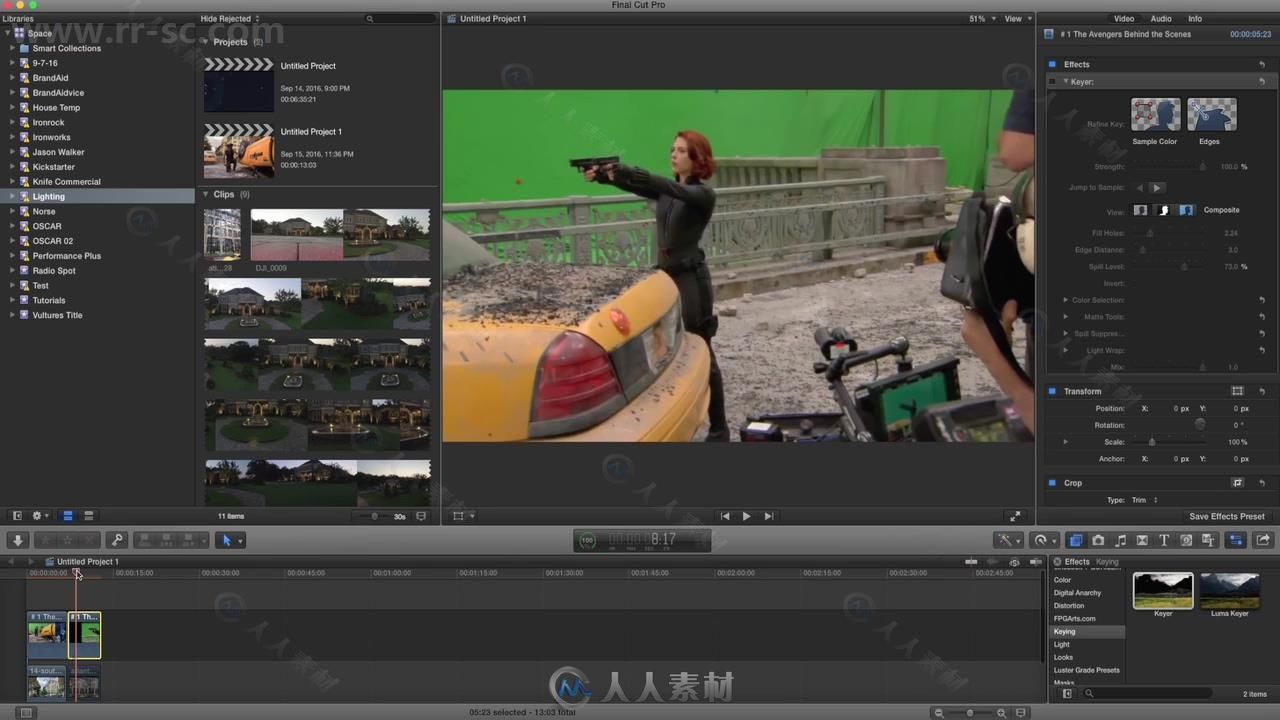Switch inspector to Audio tab
Viewport: 1280px width, 720px height.
pos(1161,19)
